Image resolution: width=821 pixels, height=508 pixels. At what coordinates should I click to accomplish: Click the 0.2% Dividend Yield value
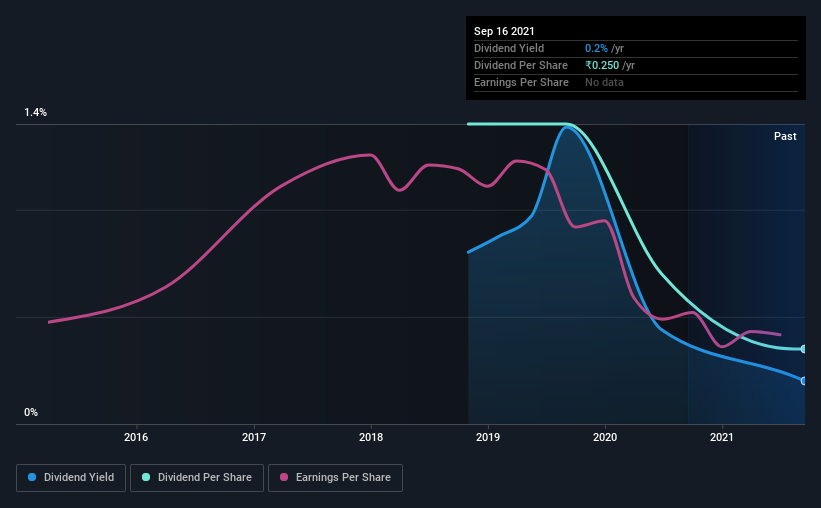[596, 48]
